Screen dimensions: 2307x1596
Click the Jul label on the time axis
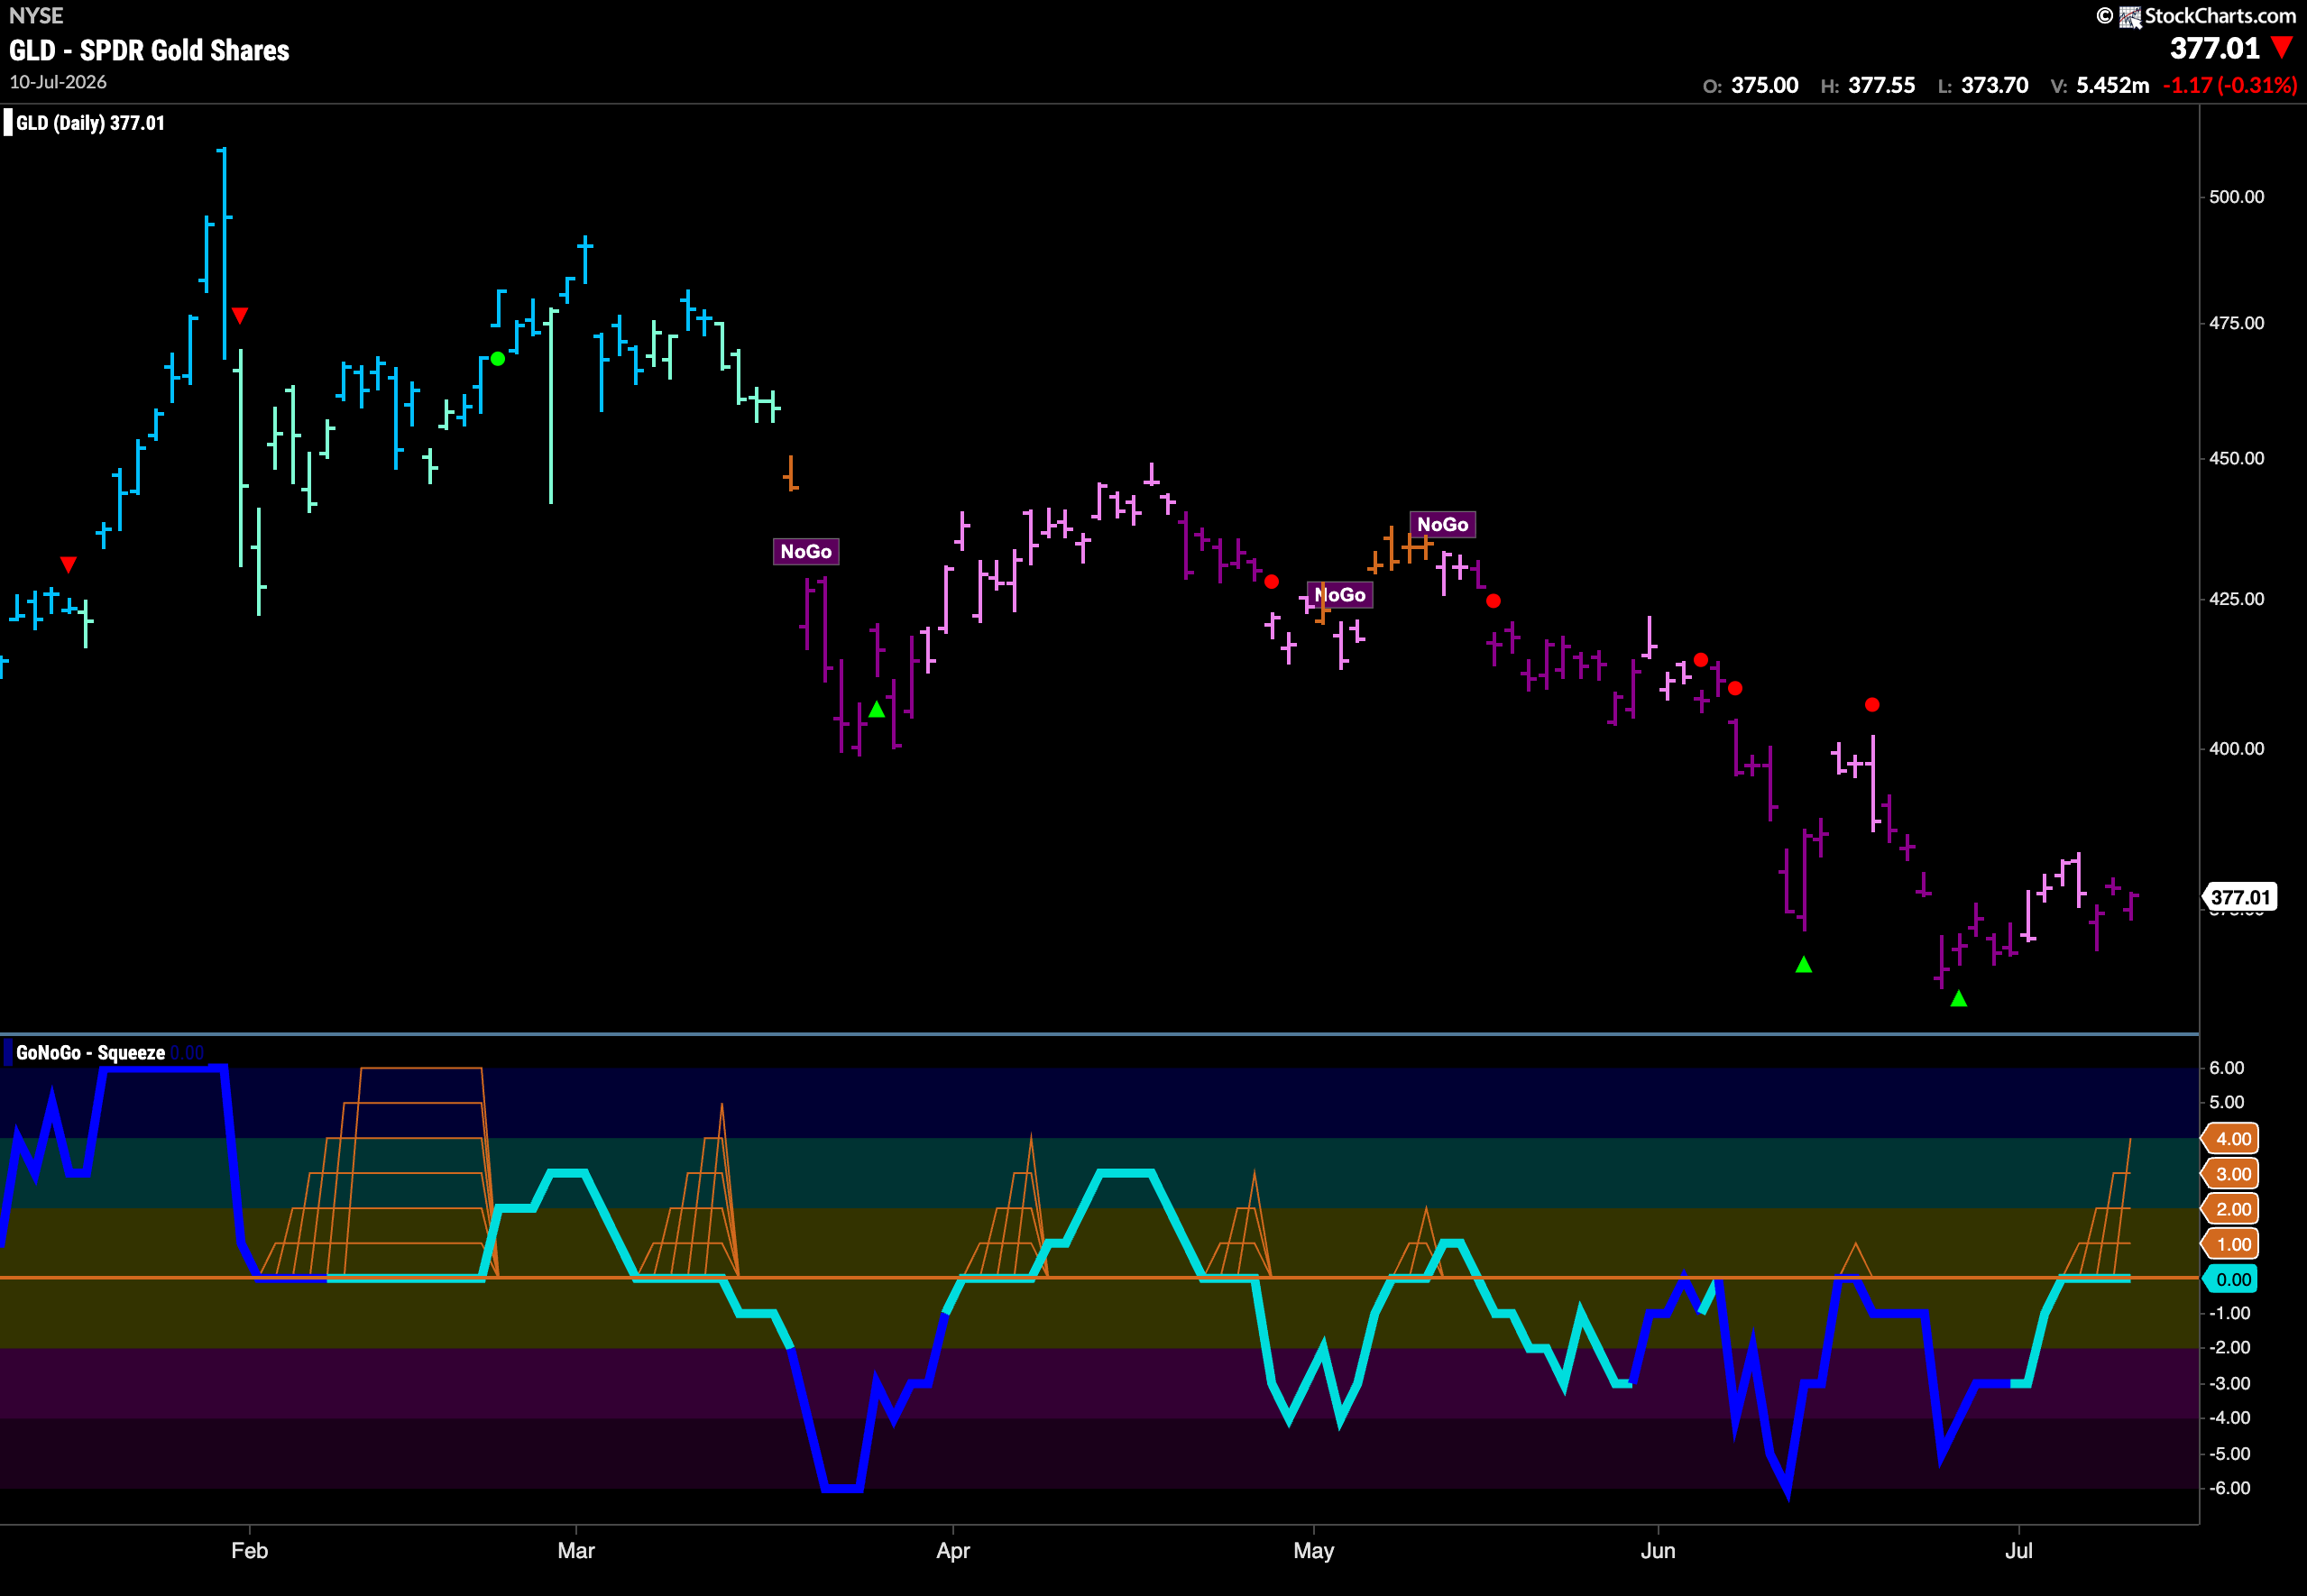coord(2019,1550)
